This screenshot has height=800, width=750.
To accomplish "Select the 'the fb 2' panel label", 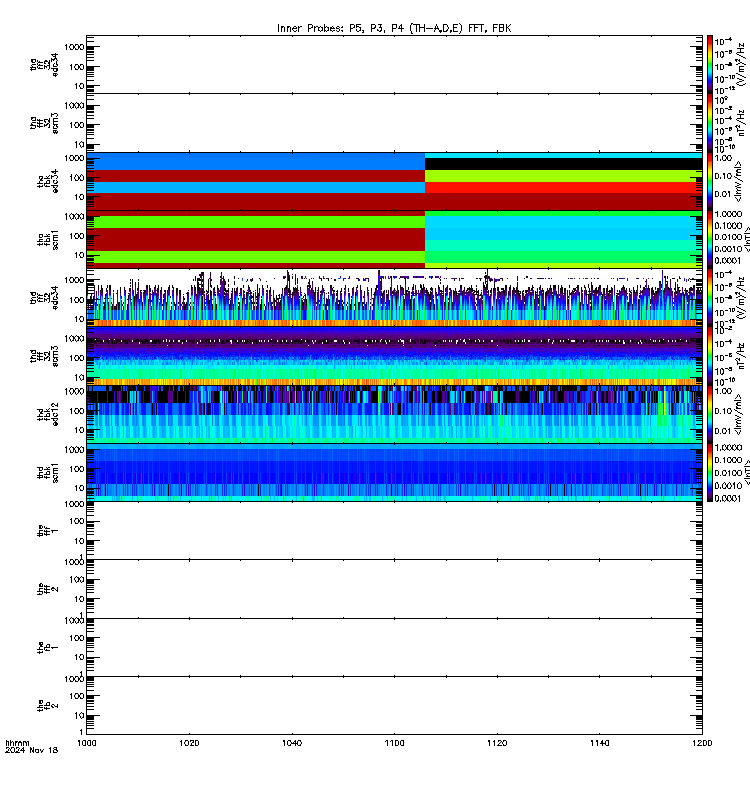I will [48, 705].
